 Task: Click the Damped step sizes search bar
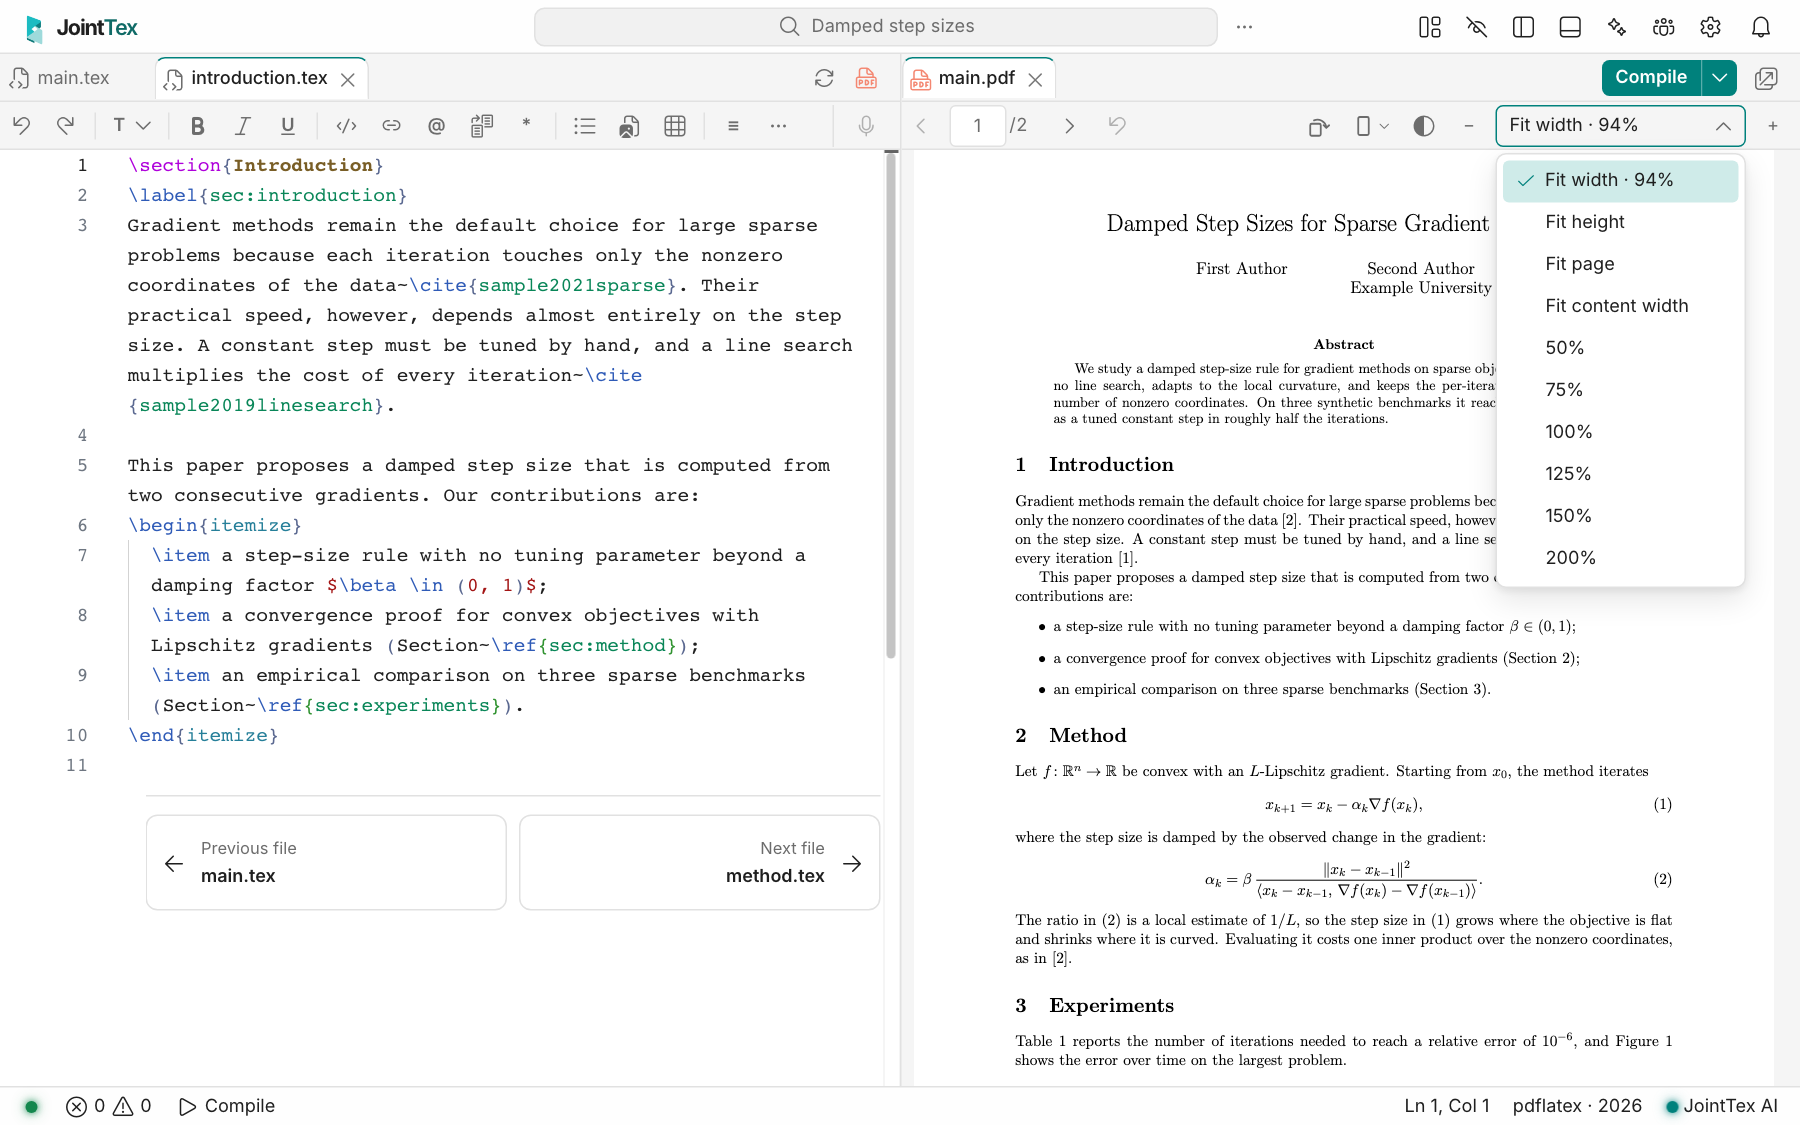[876, 26]
